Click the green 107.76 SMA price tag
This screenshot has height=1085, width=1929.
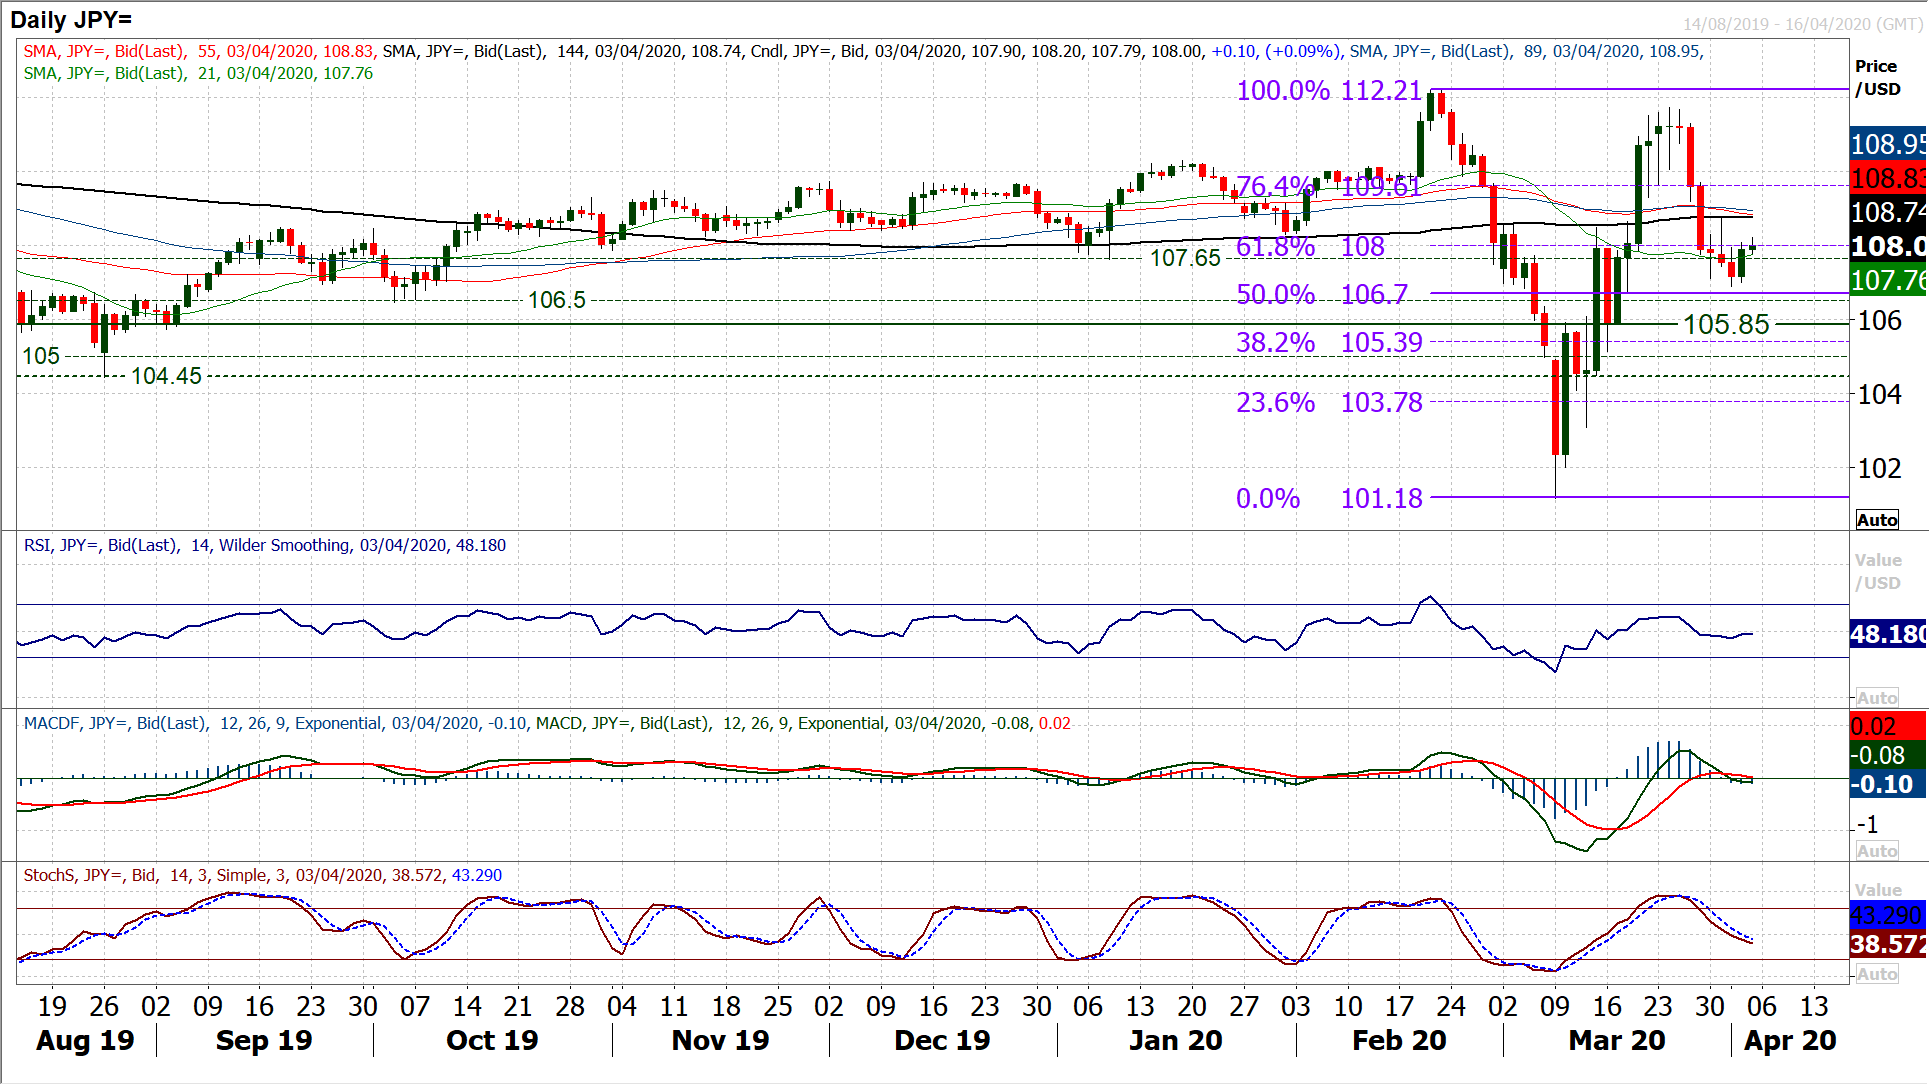click(1888, 280)
